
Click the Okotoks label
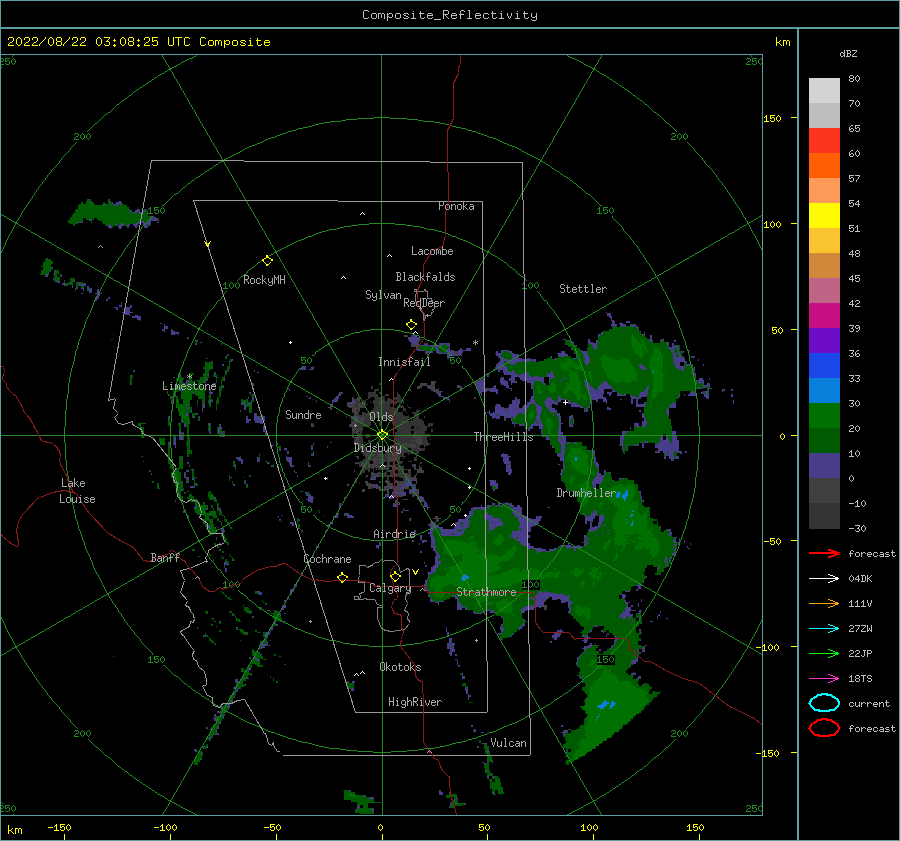click(x=400, y=667)
